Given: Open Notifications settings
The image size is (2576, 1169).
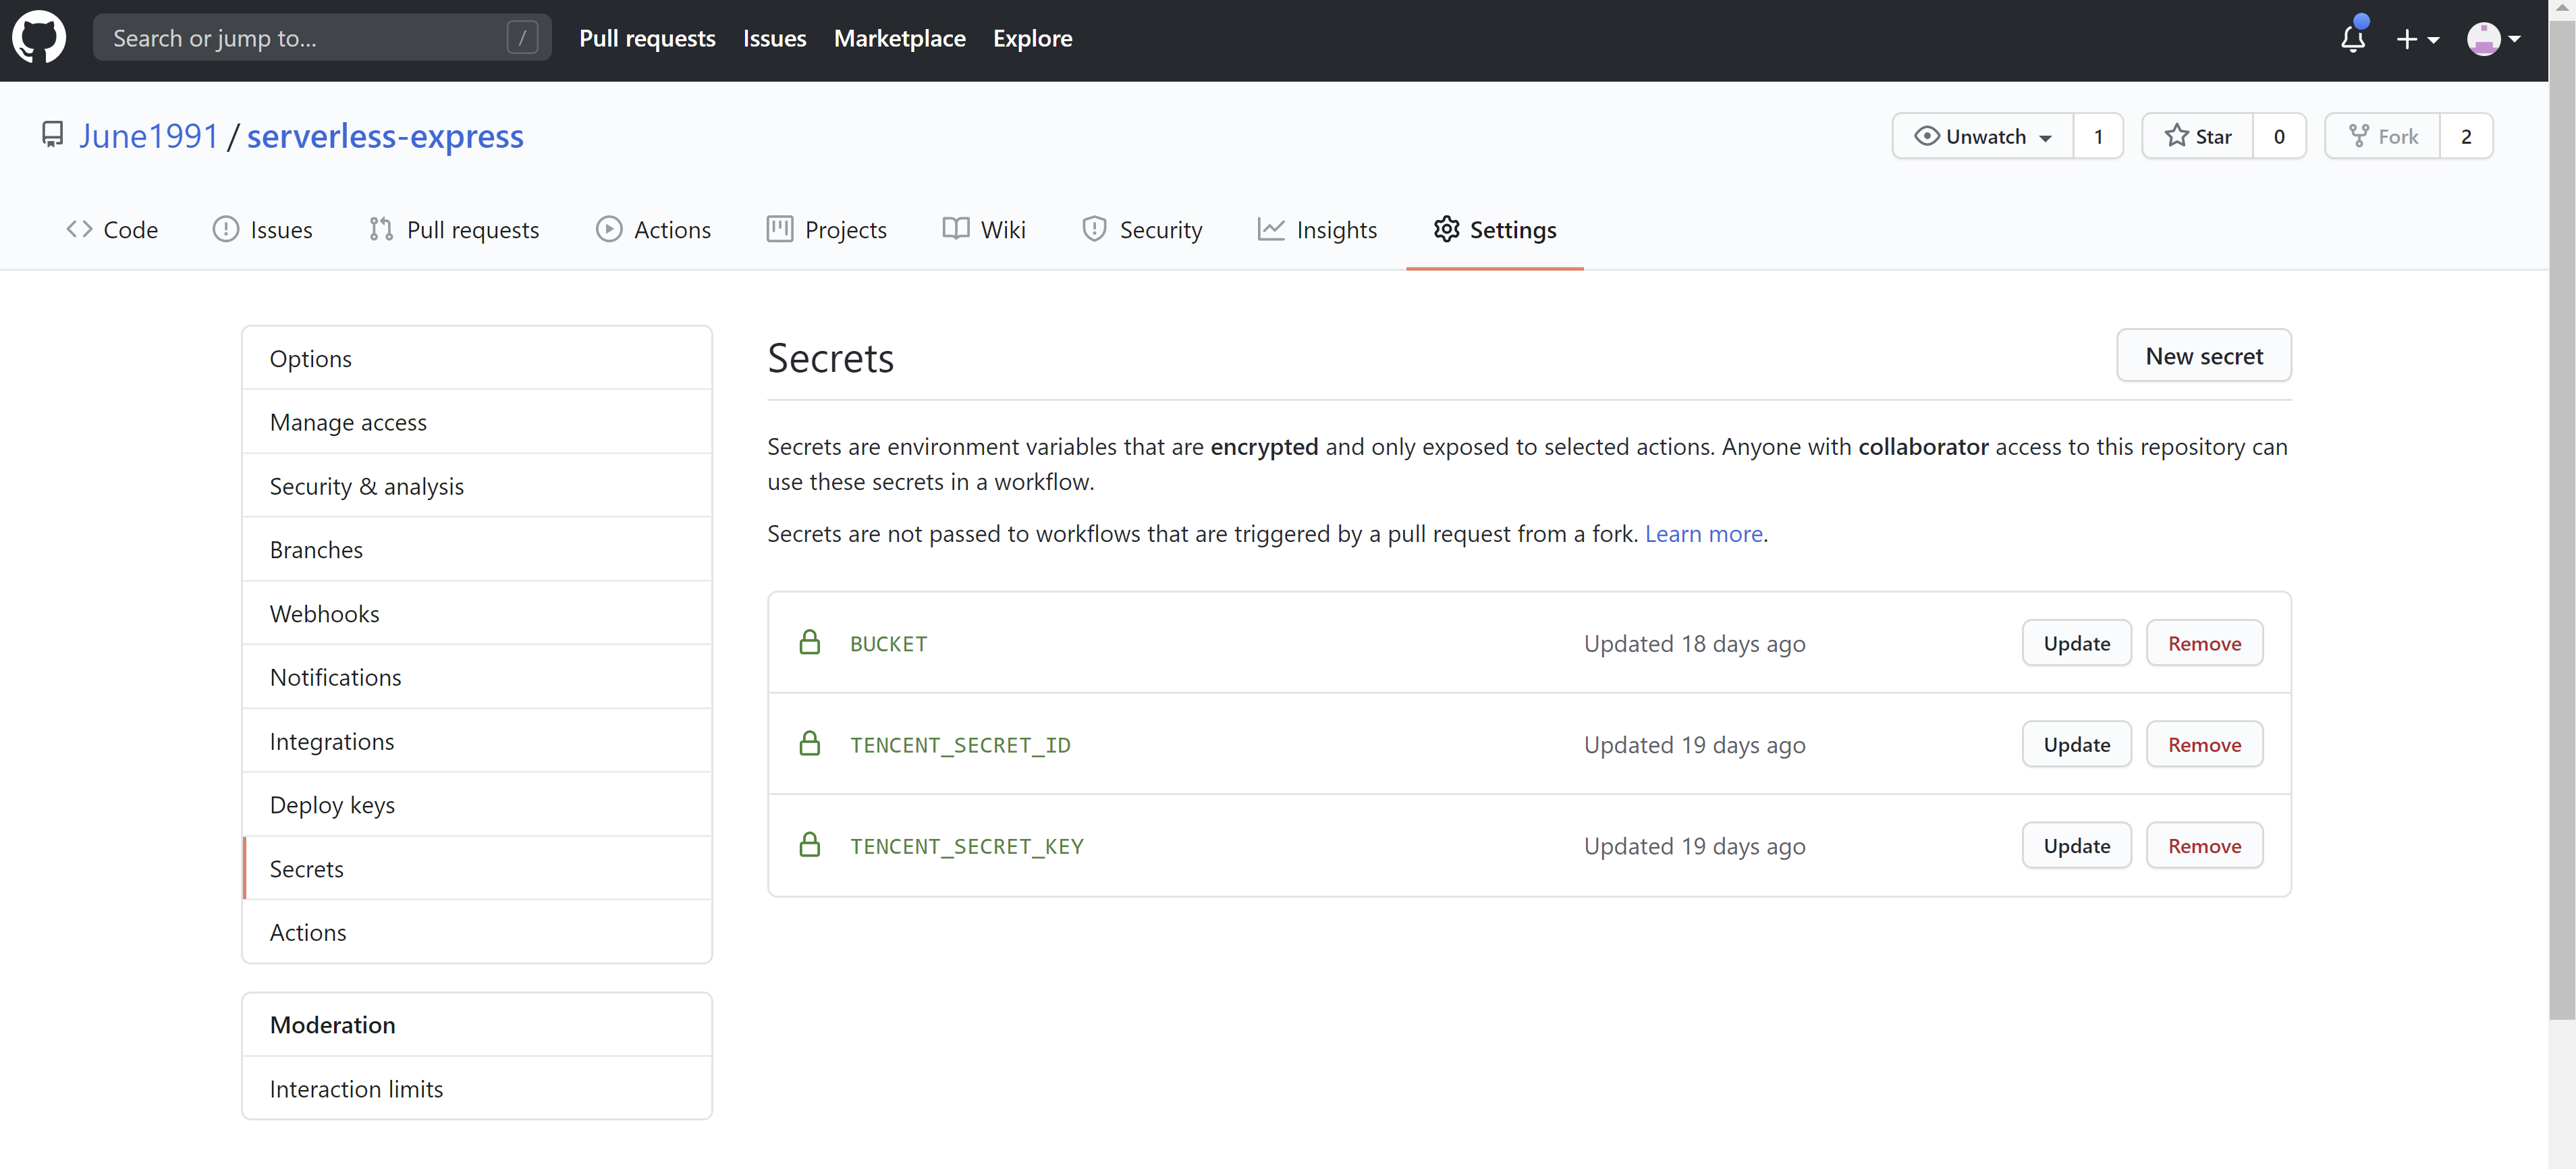Looking at the screenshot, I should pyautogui.click(x=477, y=677).
